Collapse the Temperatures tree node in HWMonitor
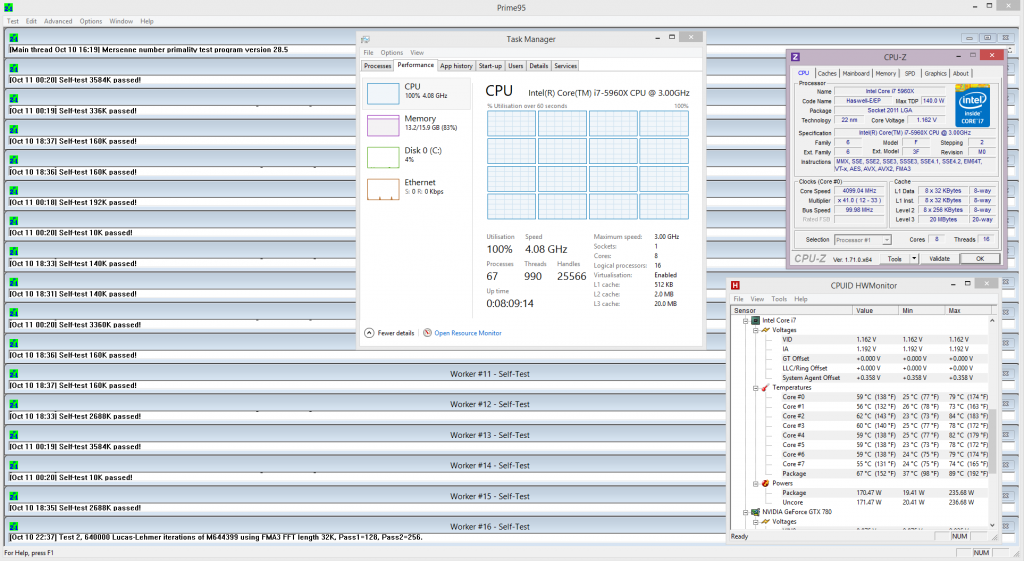 [756, 388]
